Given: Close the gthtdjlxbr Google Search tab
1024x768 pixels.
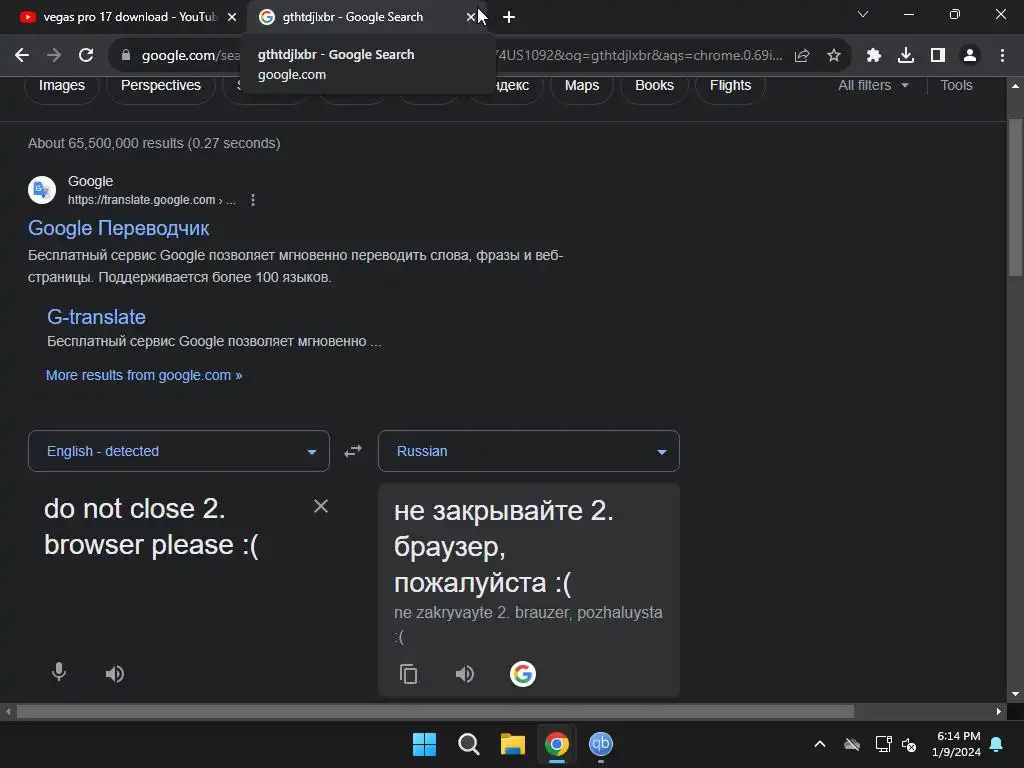Looking at the screenshot, I should click(471, 17).
